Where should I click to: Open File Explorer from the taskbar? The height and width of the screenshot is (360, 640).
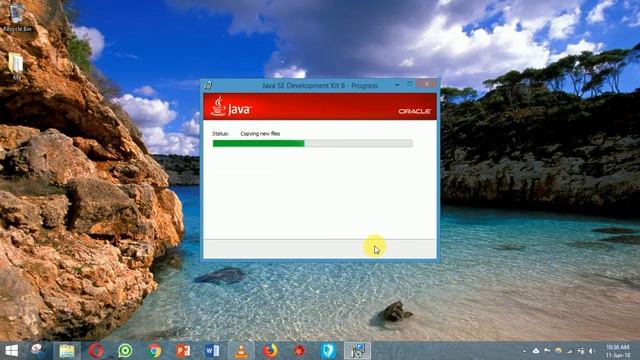pos(67,351)
